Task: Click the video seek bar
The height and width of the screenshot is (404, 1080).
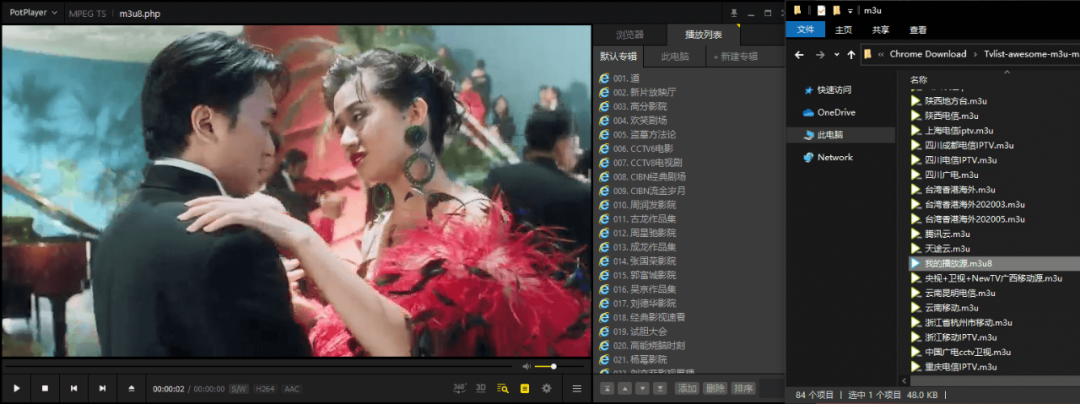Action: point(259,366)
